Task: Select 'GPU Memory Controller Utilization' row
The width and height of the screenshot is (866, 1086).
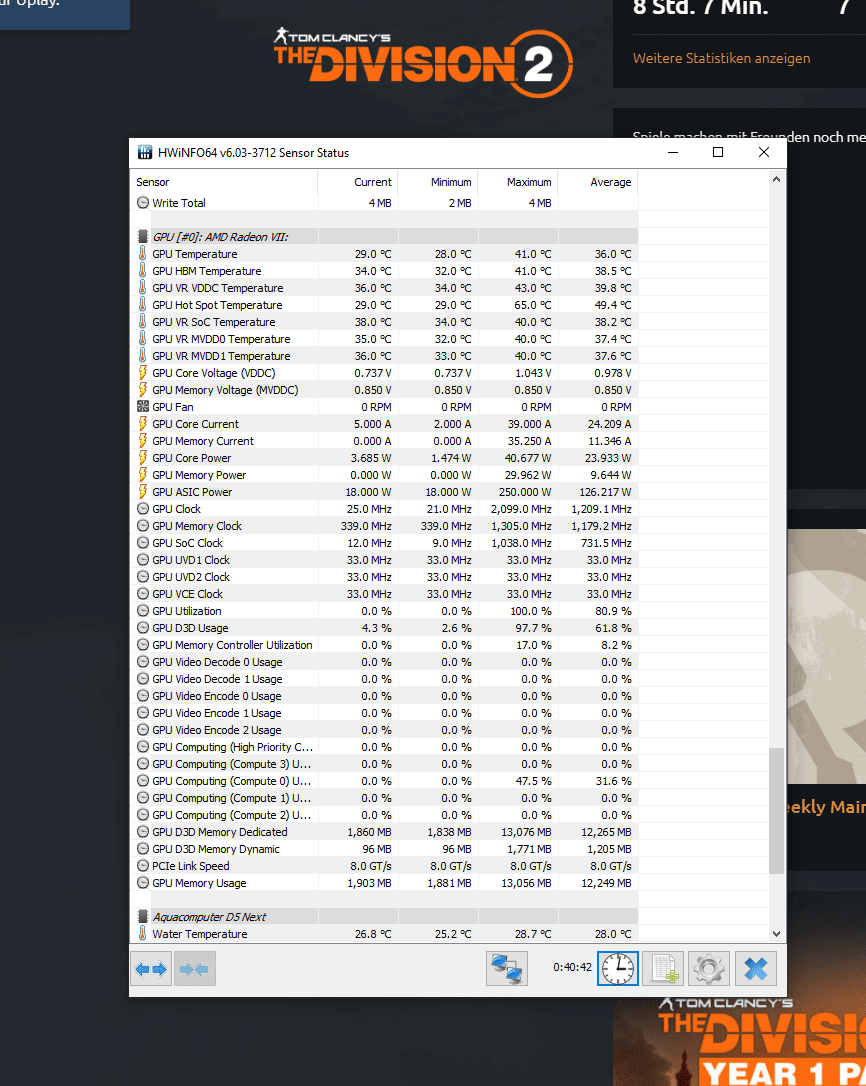Action: point(385,644)
